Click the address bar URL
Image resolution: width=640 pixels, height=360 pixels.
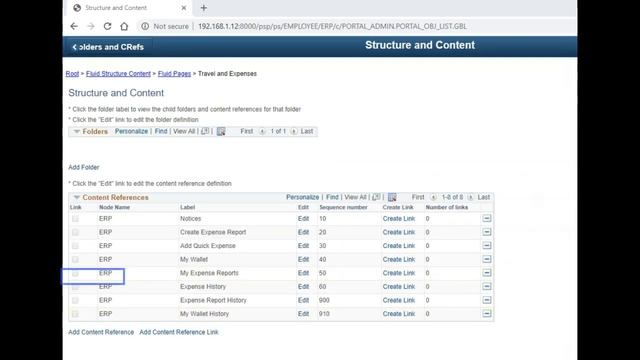tap(332, 26)
